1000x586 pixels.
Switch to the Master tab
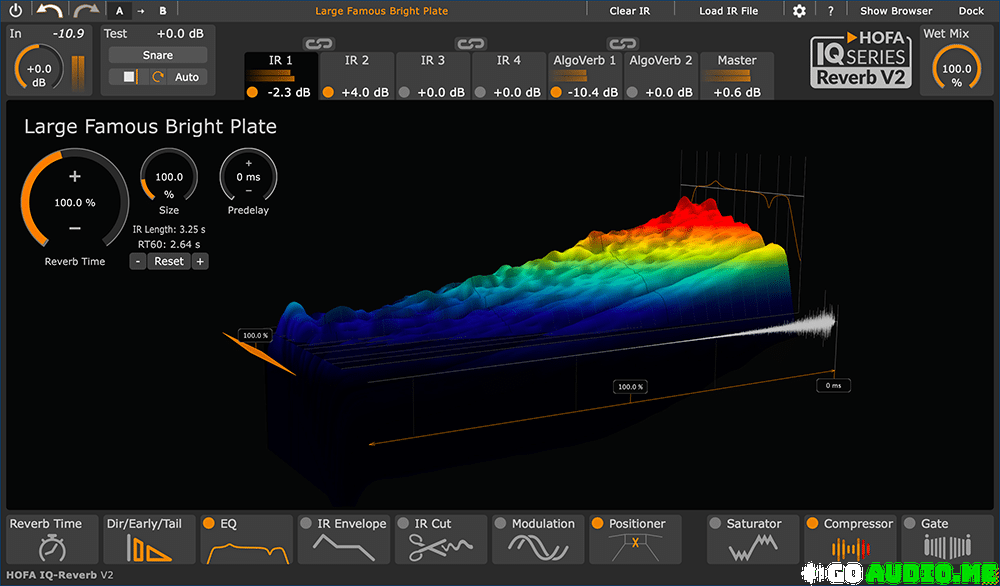click(x=737, y=61)
